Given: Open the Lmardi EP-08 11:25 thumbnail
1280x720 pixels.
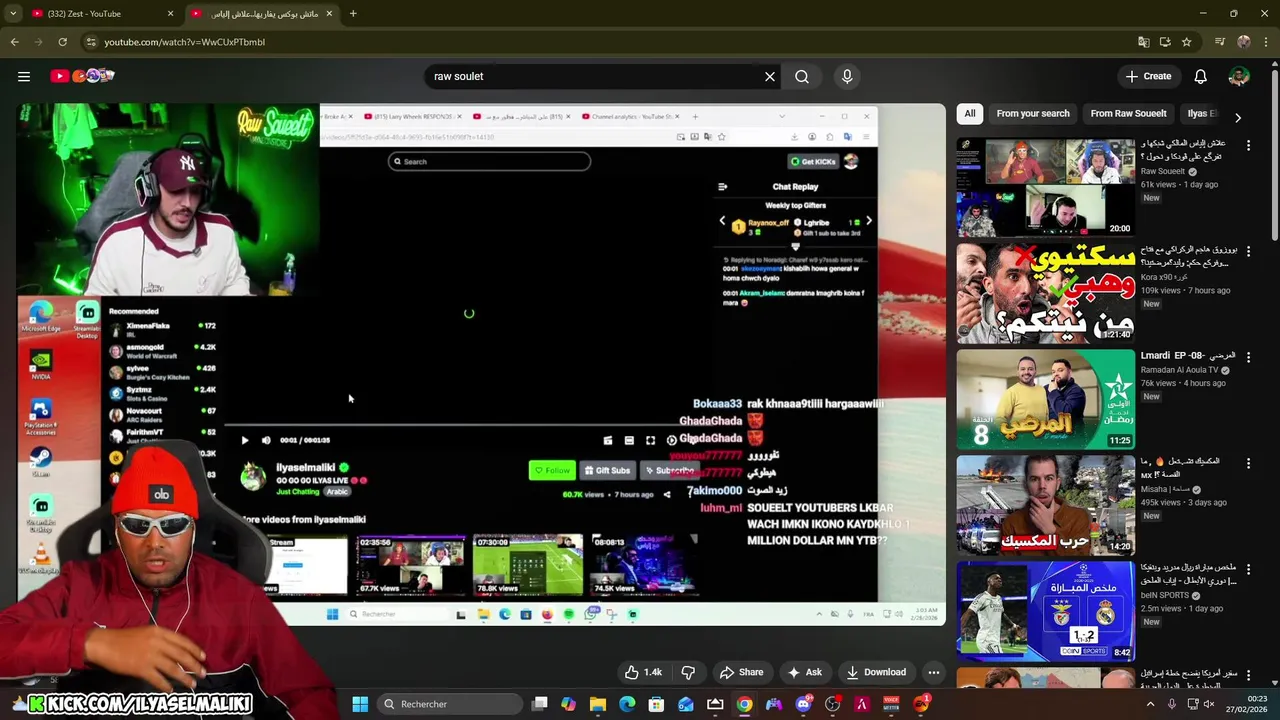Looking at the screenshot, I should point(1045,399).
